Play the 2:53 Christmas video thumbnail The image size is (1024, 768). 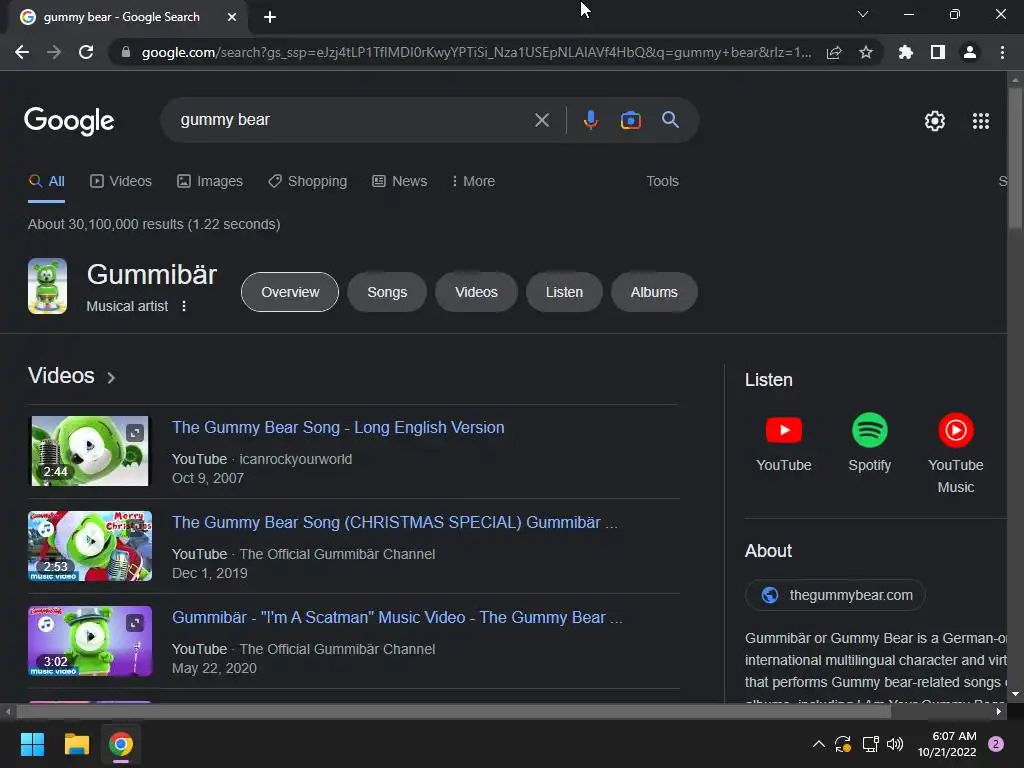click(x=90, y=546)
